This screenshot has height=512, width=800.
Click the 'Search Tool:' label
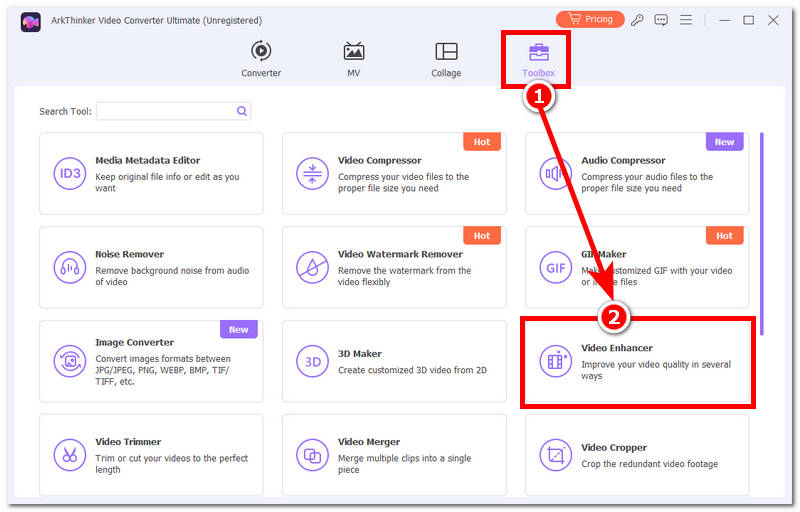coord(65,111)
